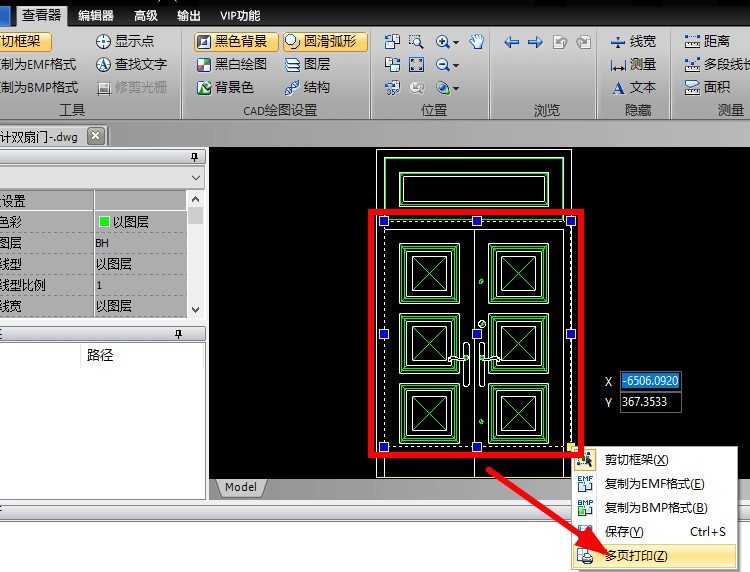Image resolution: width=750 pixels, height=572 pixels.
Task: Expand the properties panel object dropdown
Action: (195, 178)
